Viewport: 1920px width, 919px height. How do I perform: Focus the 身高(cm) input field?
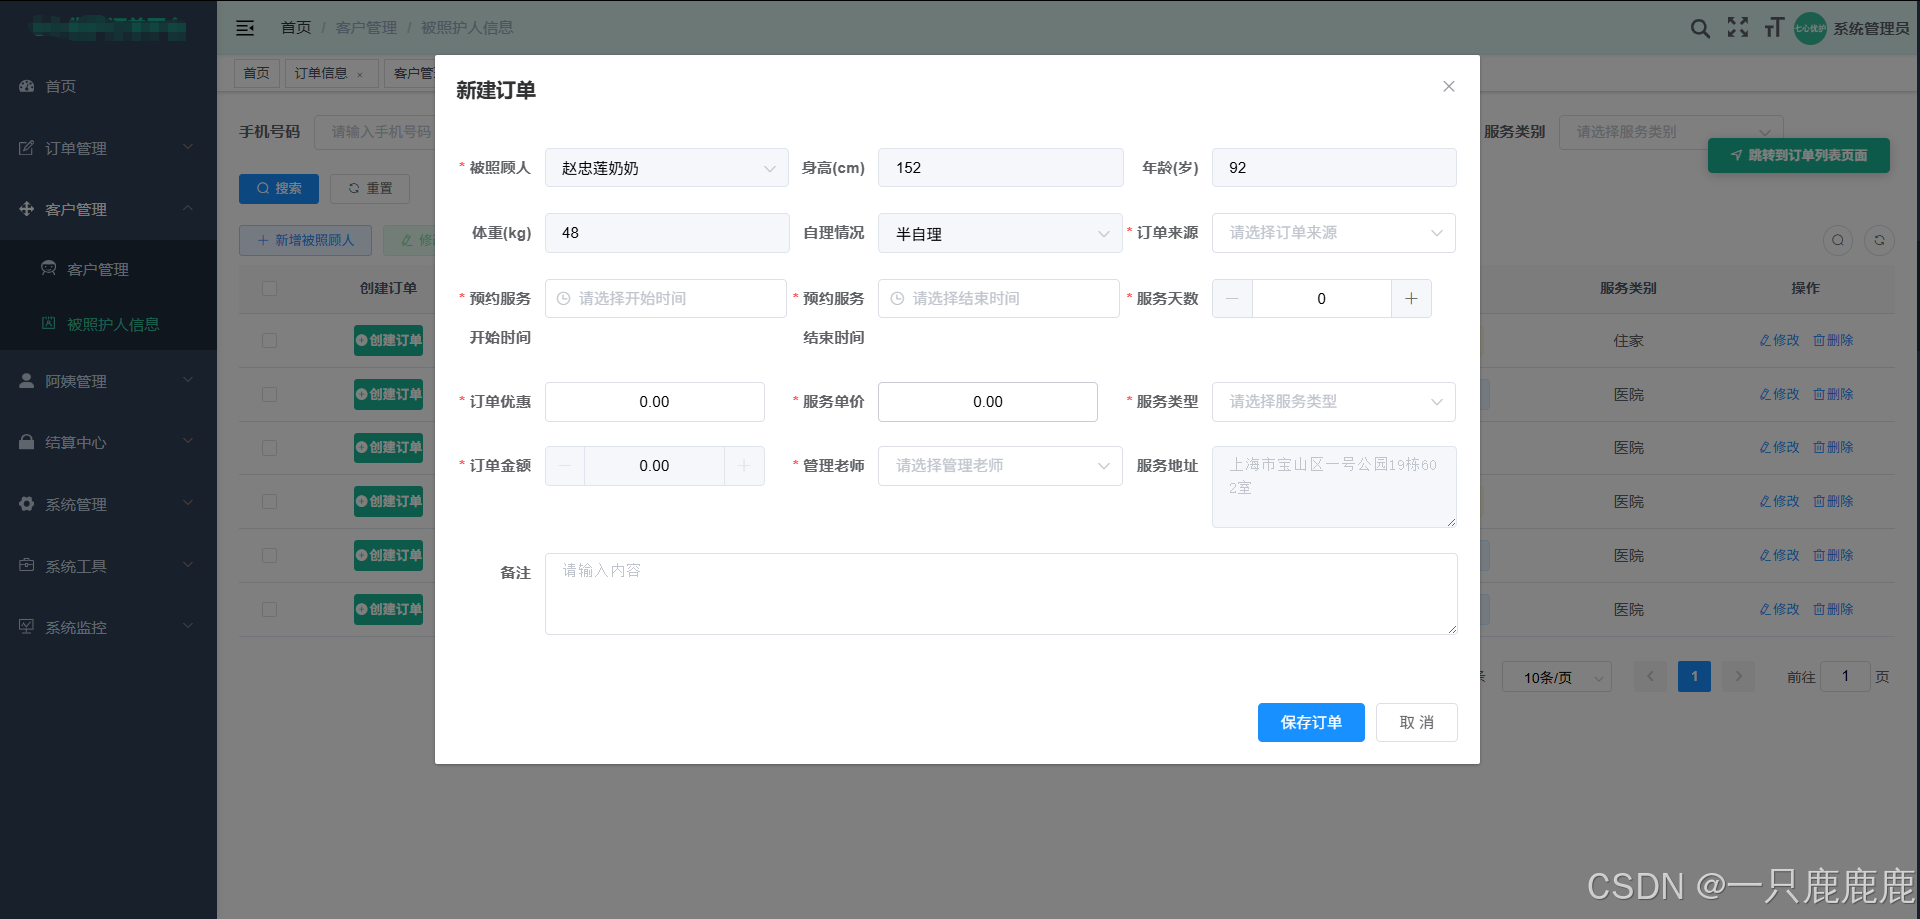point(1001,168)
